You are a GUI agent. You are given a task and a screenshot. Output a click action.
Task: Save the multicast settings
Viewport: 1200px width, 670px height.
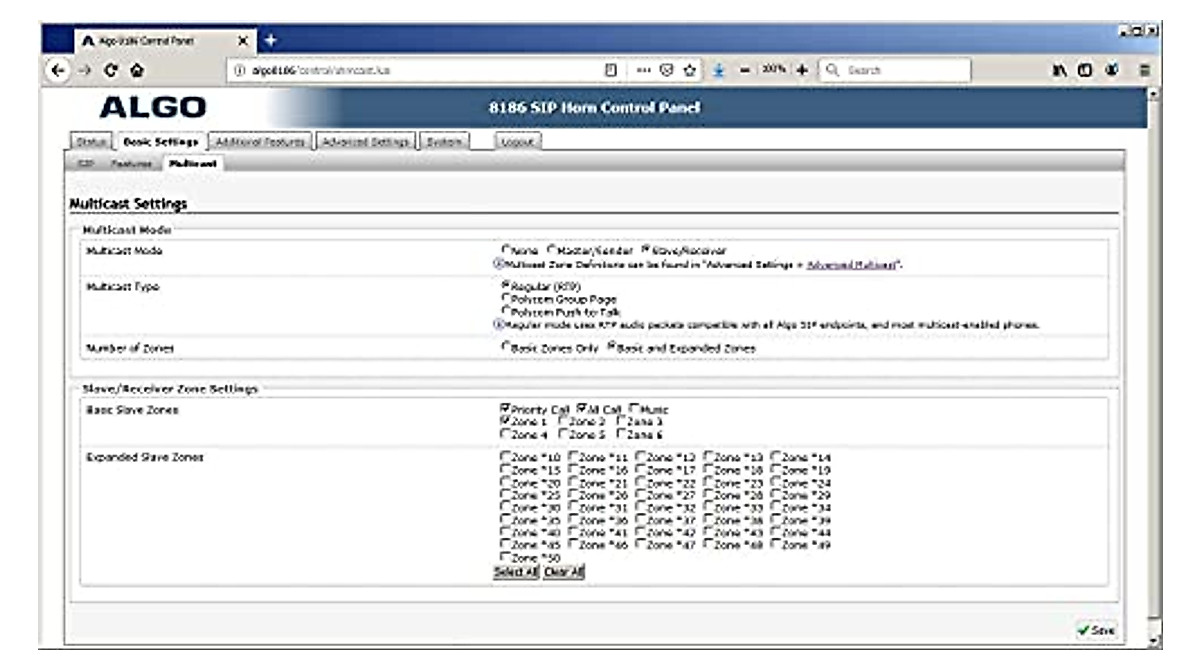tap(1096, 630)
